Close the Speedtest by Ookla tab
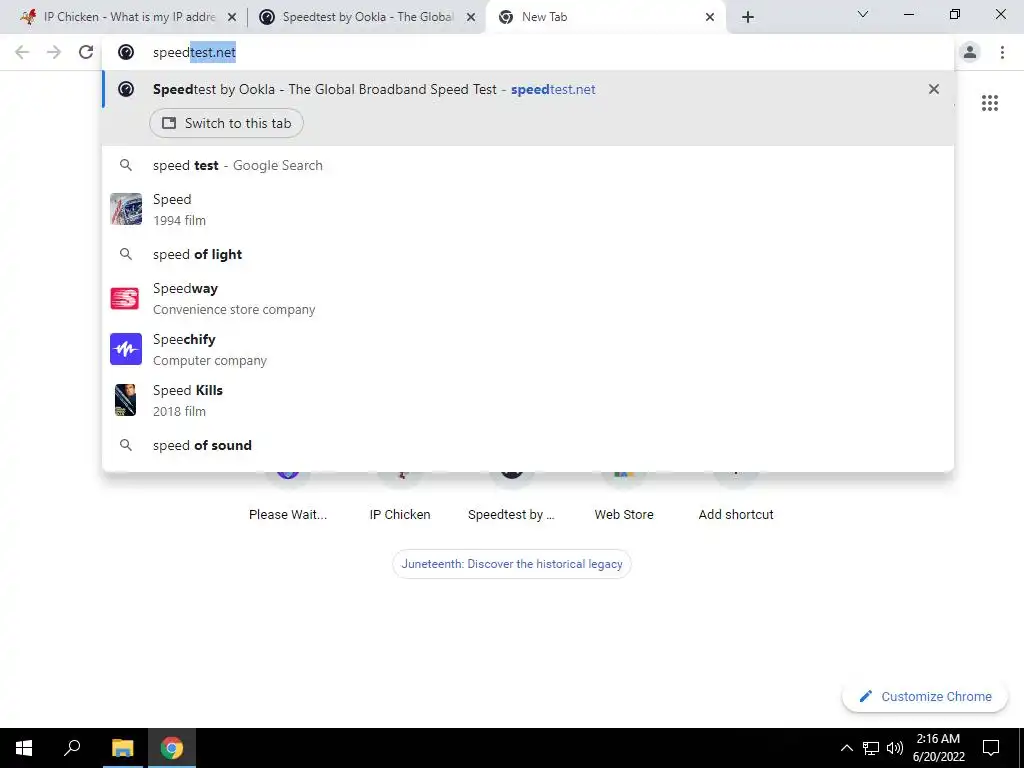The width and height of the screenshot is (1024, 768). pyautogui.click(x=471, y=18)
